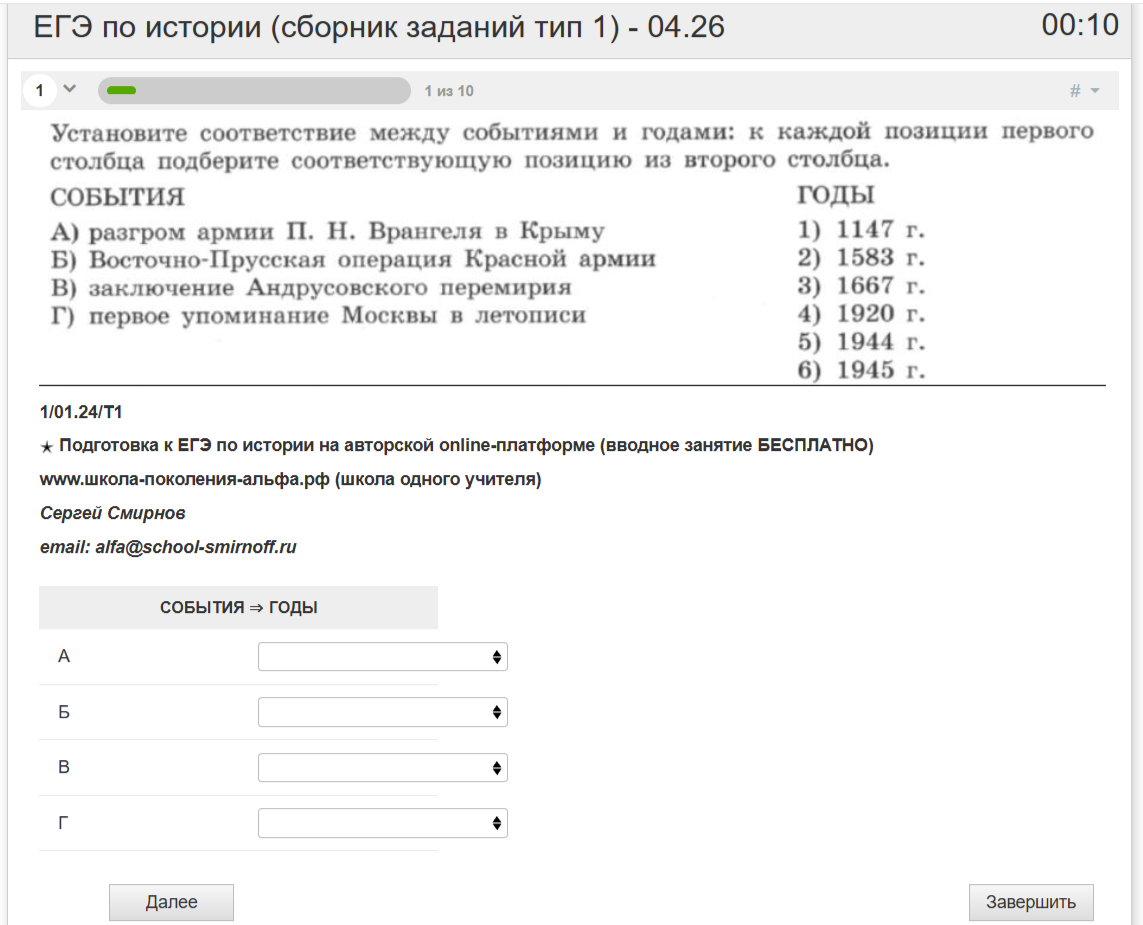Click the test title ЕГЭ по истории
This screenshot has width=1143, height=925.
(379, 28)
